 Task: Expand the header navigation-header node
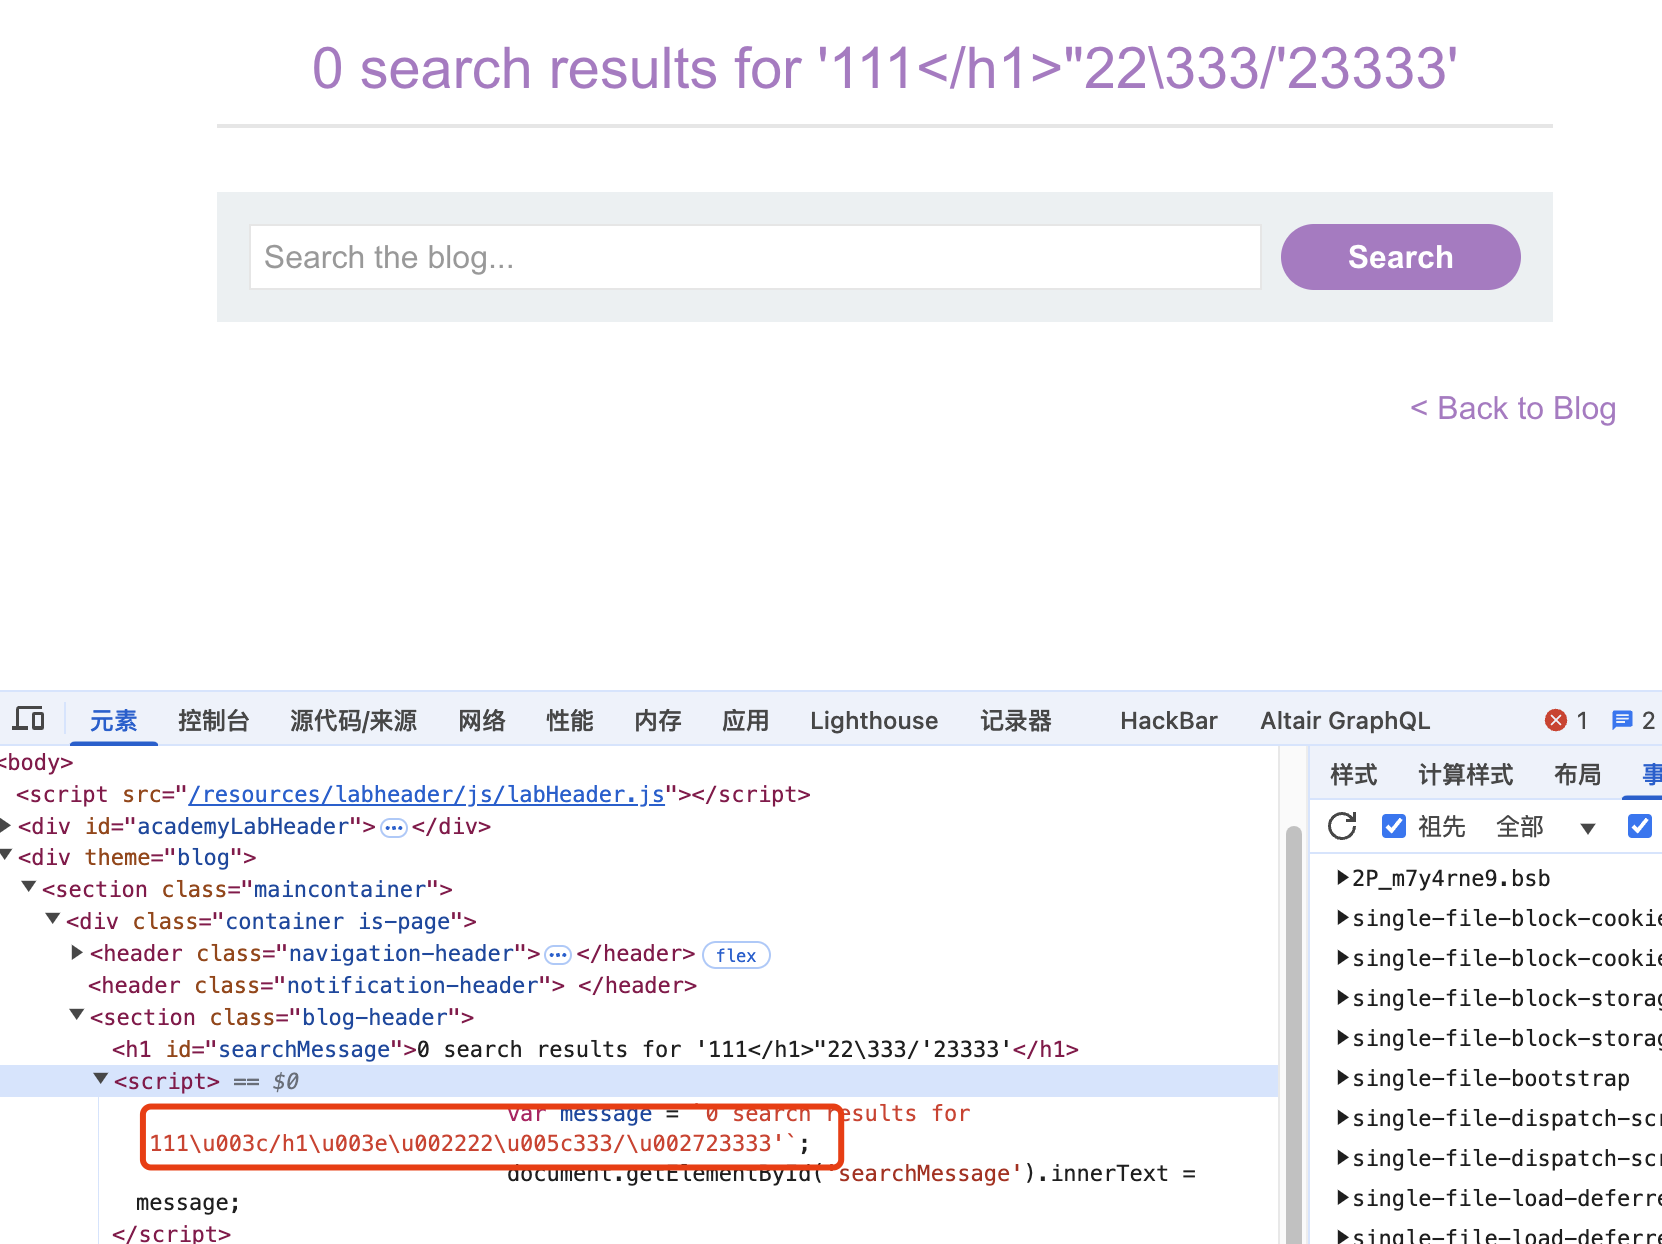click(77, 953)
